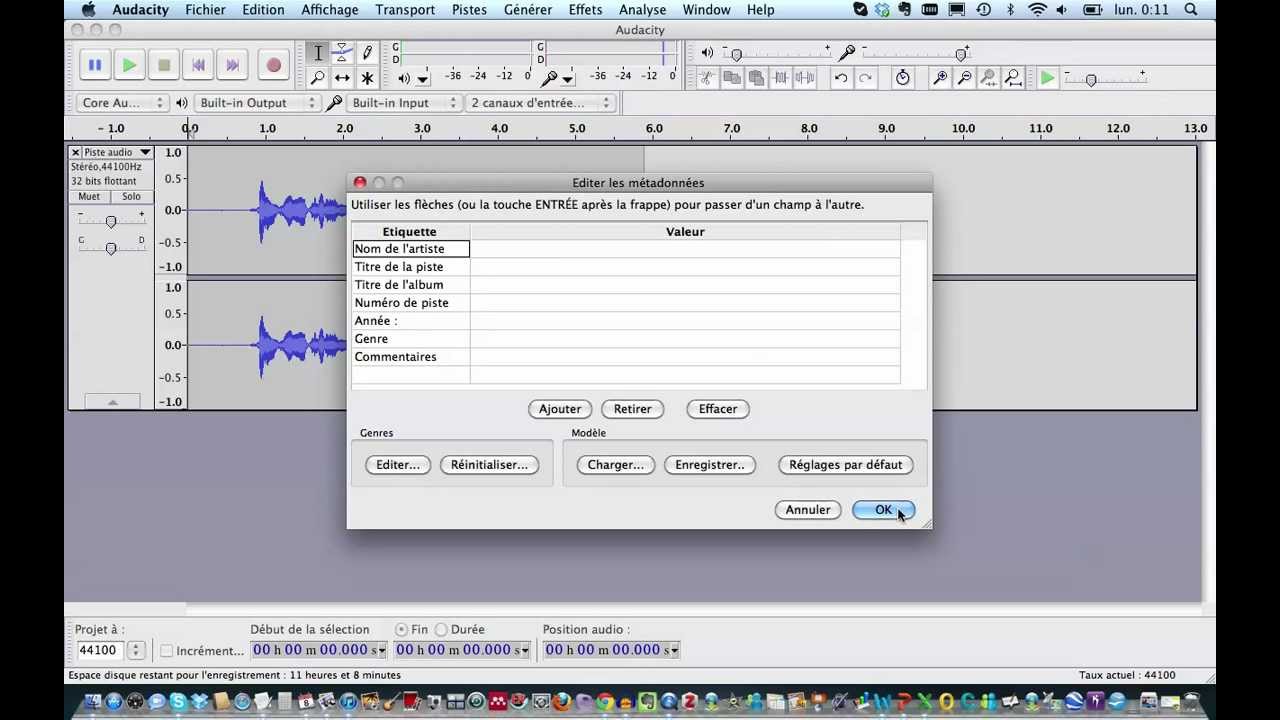Open the input meter microphone dropdown arrow

pos(568,78)
